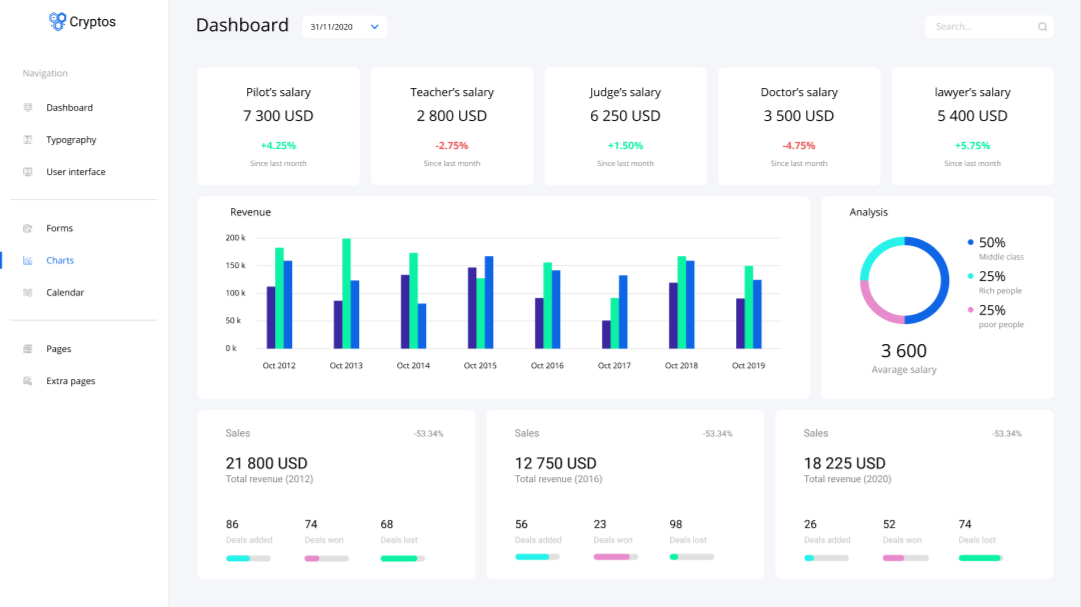The width and height of the screenshot is (1081, 607).
Task: Click the Charts sidebar icon
Action: [x=28, y=260]
